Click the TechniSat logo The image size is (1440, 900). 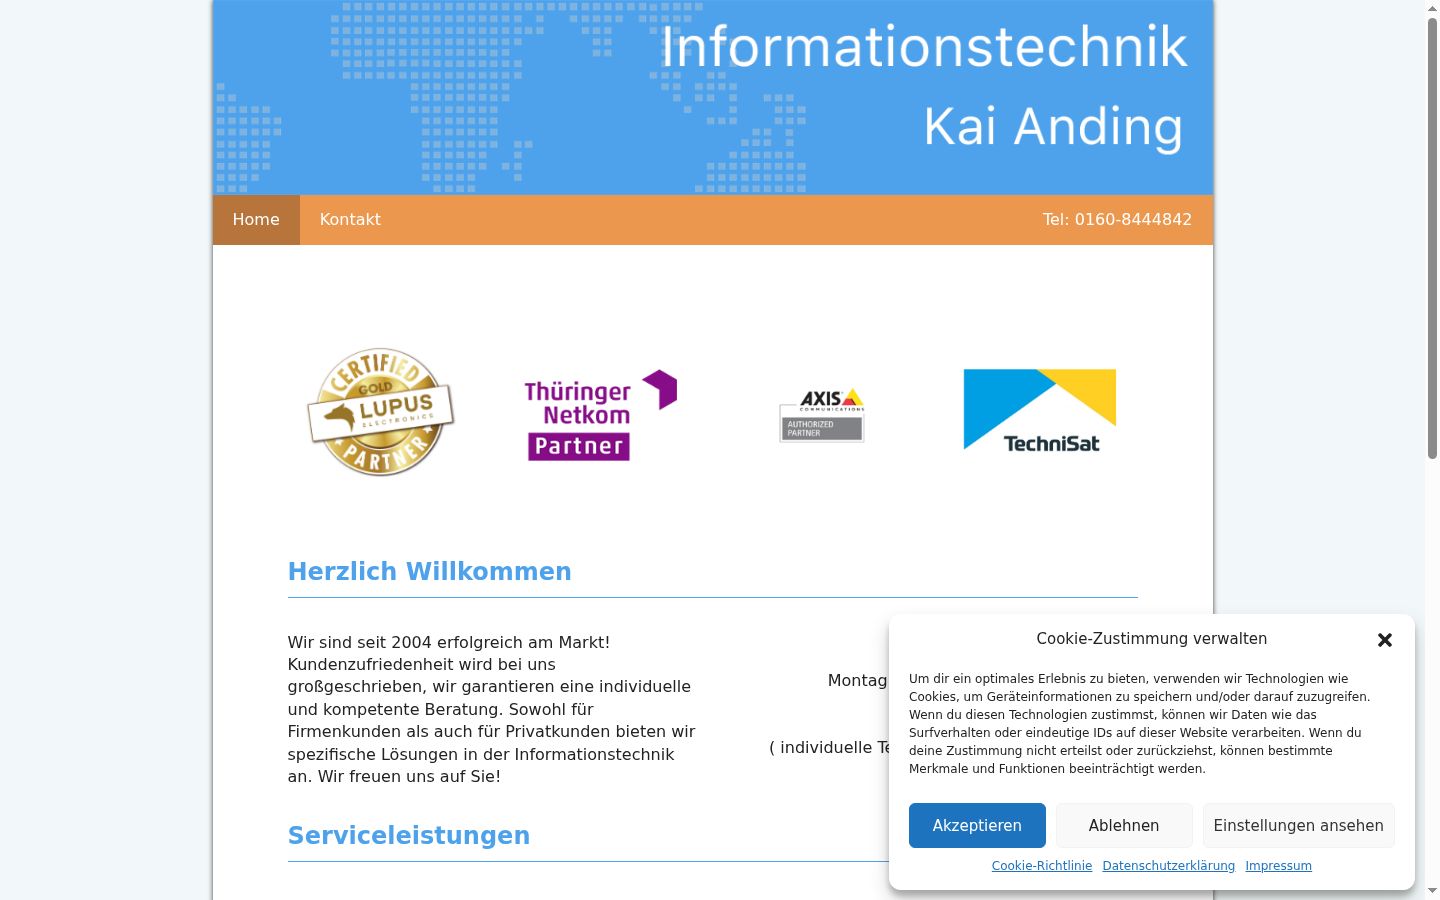click(1040, 411)
